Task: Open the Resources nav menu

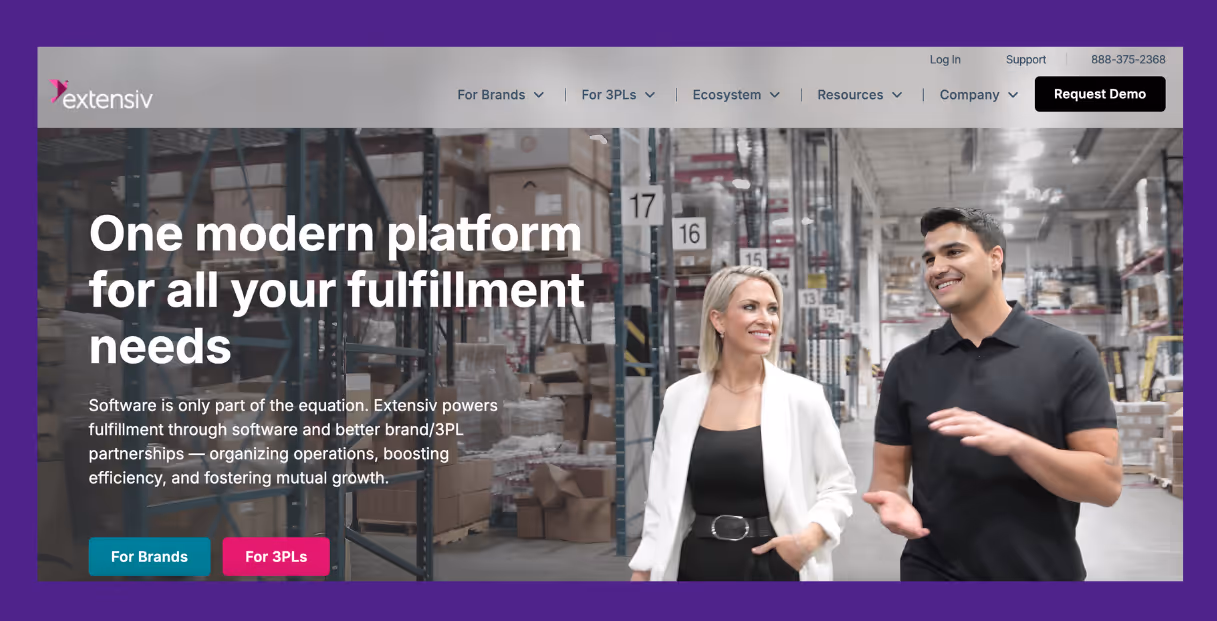Action: click(860, 95)
